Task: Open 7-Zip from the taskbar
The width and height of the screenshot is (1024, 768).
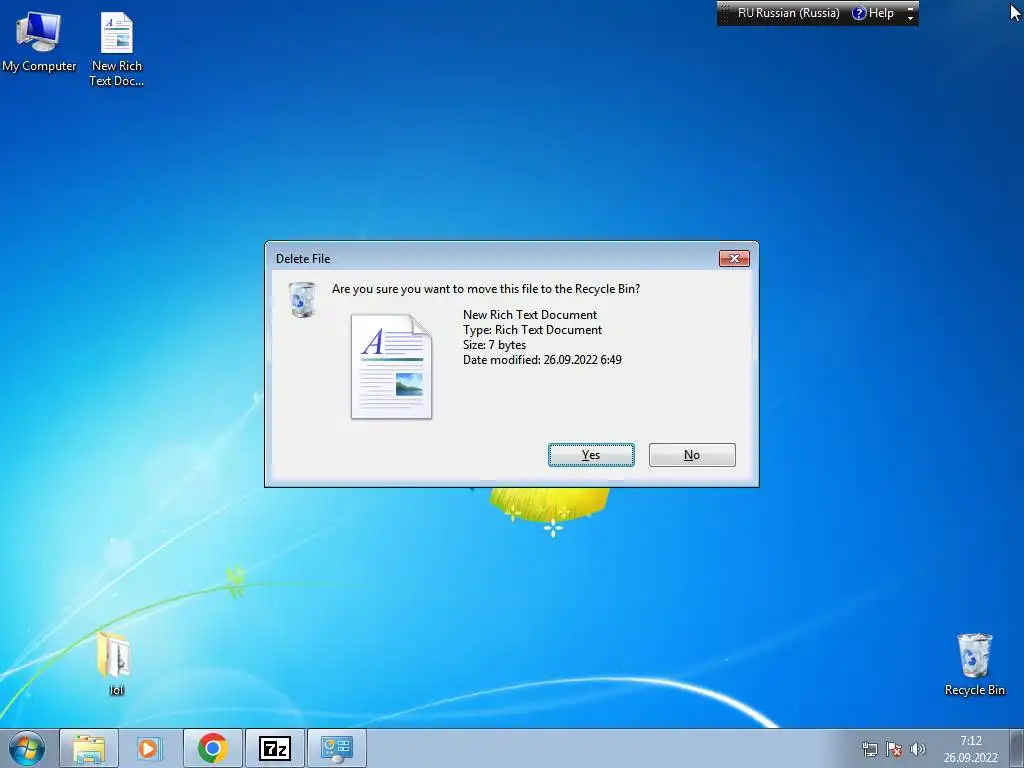Action: (x=275, y=748)
